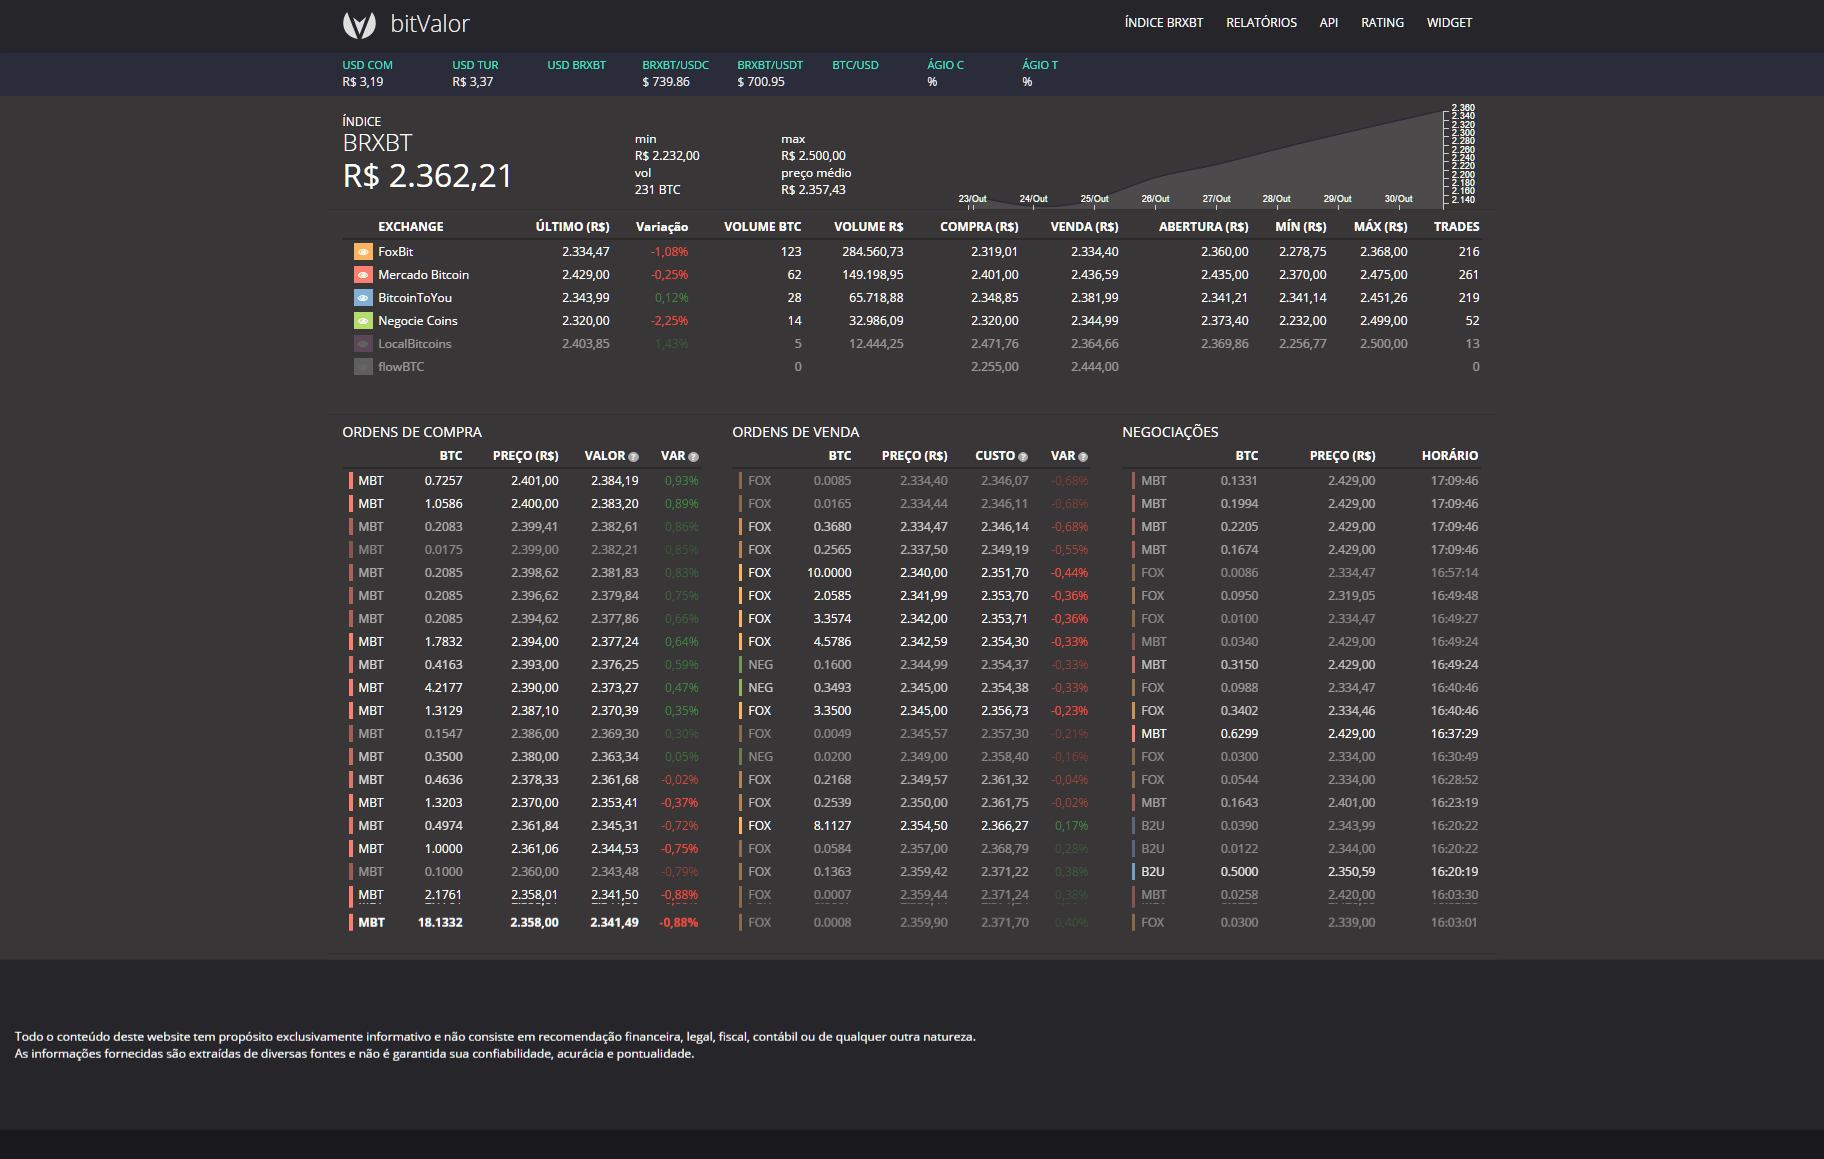Open RELATÓRIOS menu item
The height and width of the screenshot is (1159, 1824).
point(1262,22)
